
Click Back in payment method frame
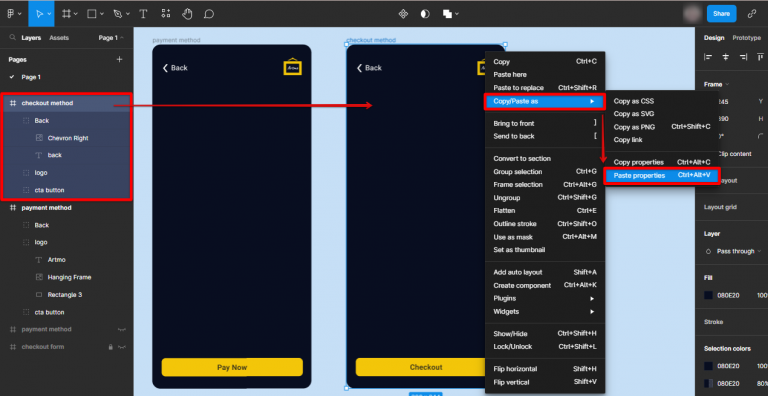(175, 68)
